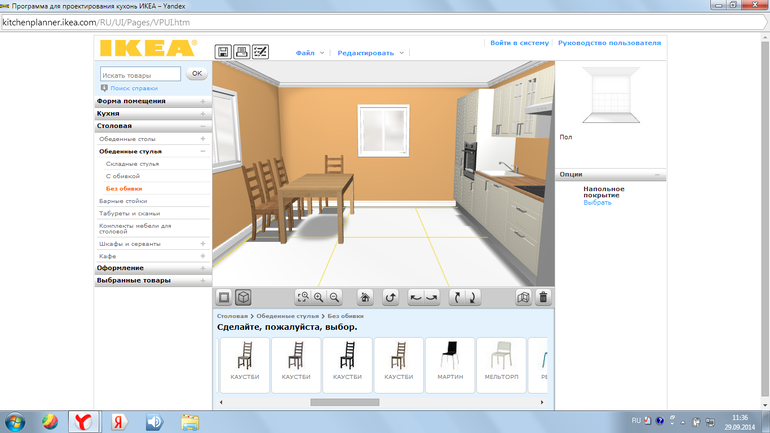Select Складные стулья subcategory

tap(132, 163)
